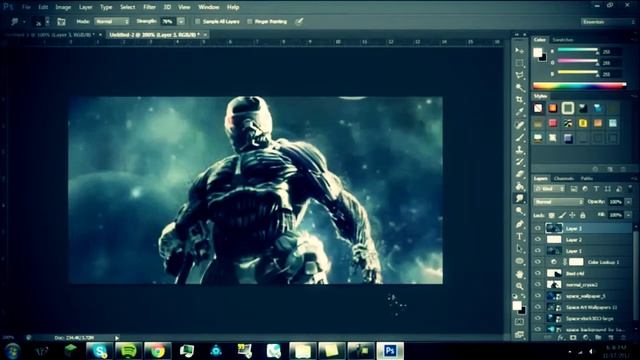Screen dimensions: 640x360
Task: Open the smudge Mode dropdown
Action: (112, 21)
